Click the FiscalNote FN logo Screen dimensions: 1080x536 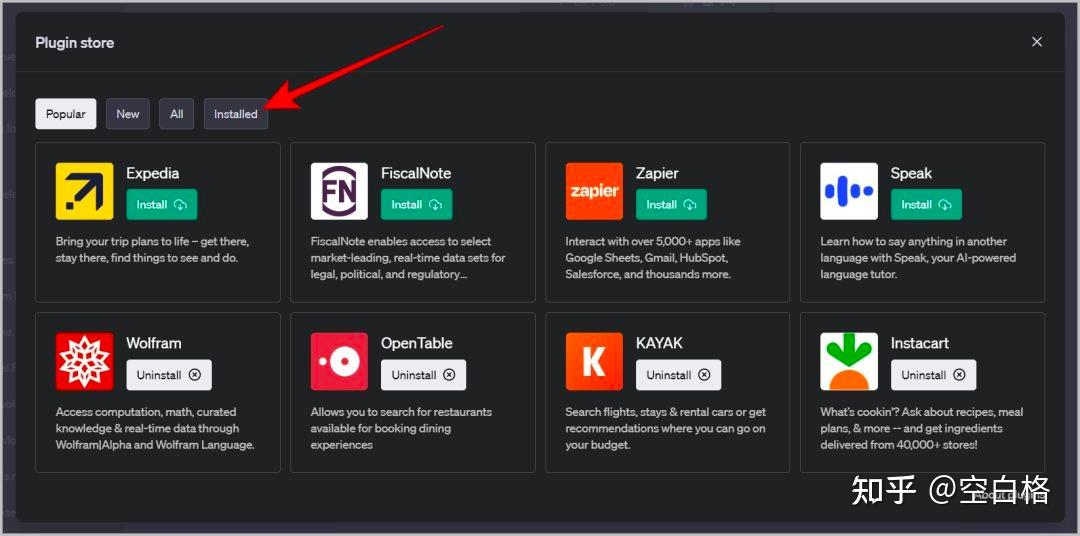tap(340, 191)
